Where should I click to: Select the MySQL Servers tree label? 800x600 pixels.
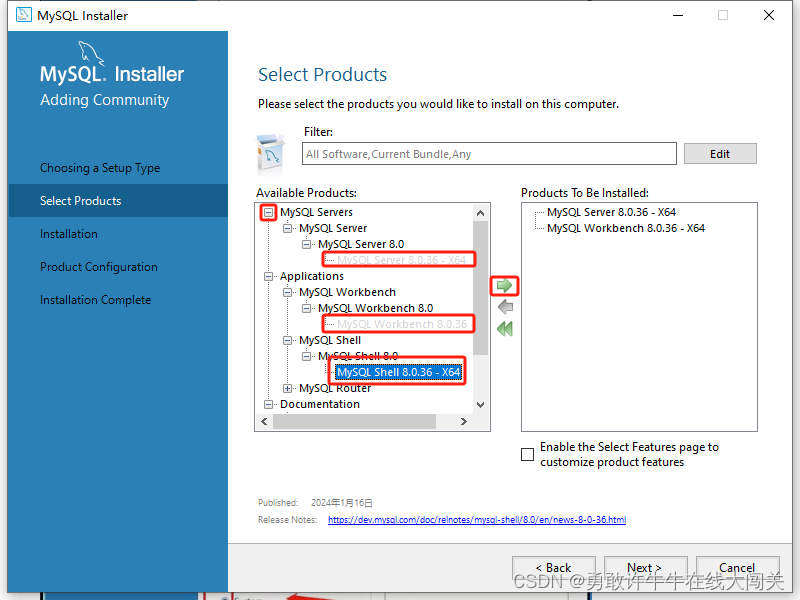tap(316, 212)
